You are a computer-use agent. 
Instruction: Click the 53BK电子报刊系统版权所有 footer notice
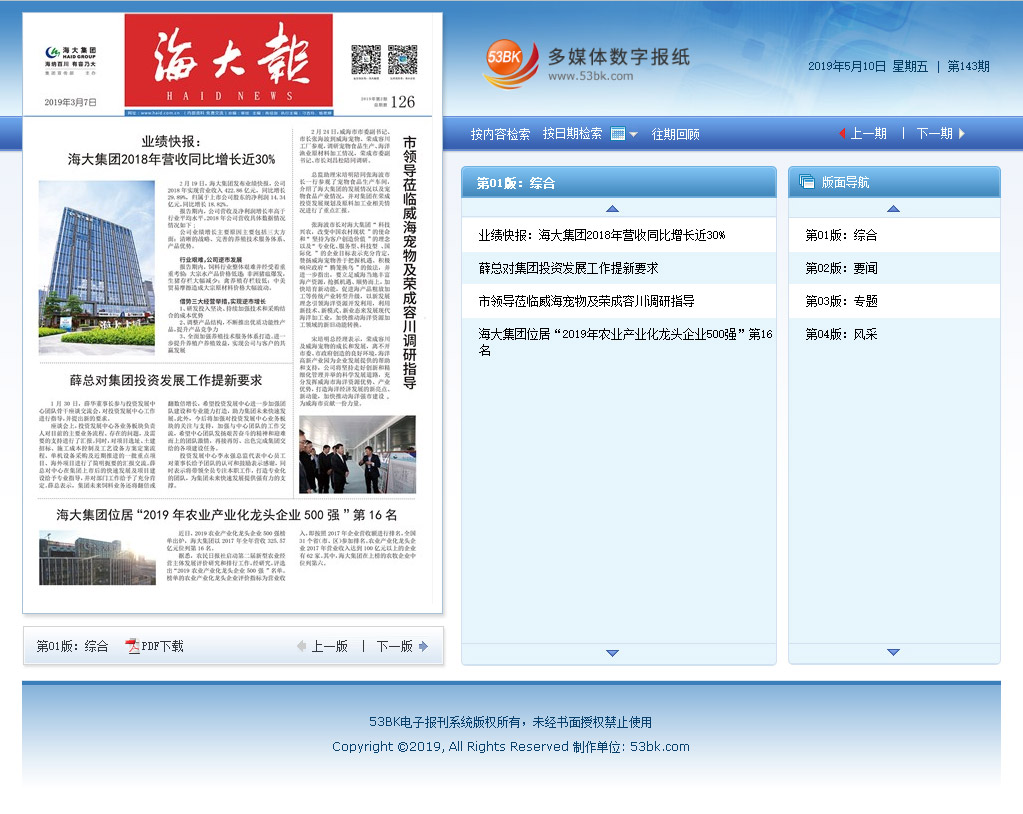[x=510, y=723]
